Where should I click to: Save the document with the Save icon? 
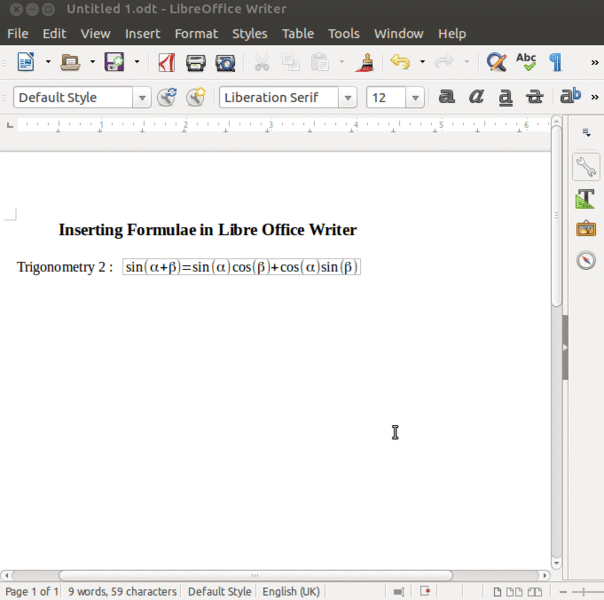114,62
